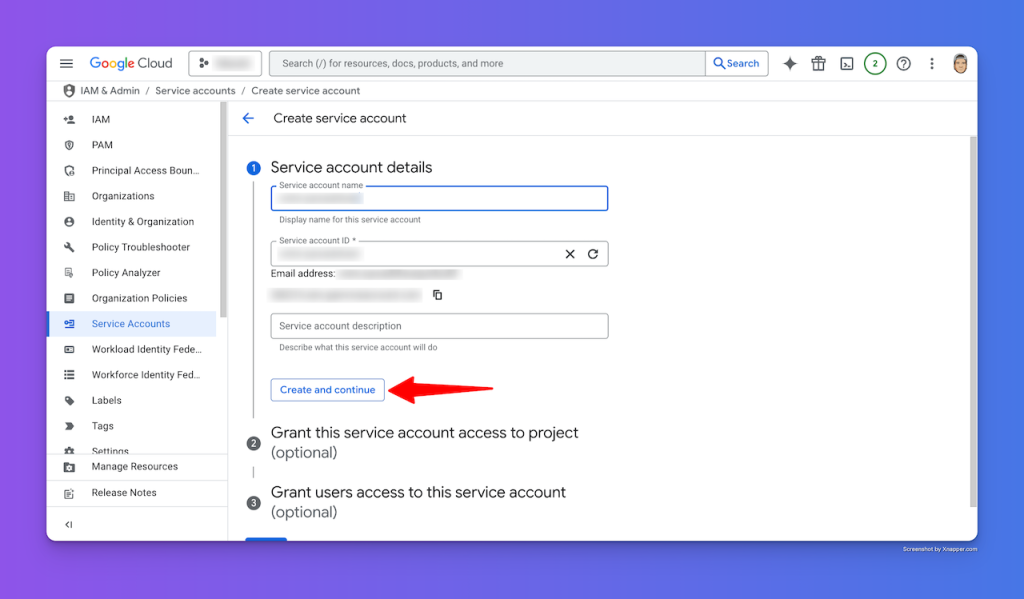Select Service Accounts in the sidebar
The image size is (1024, 599).
[x=131, y=324]
